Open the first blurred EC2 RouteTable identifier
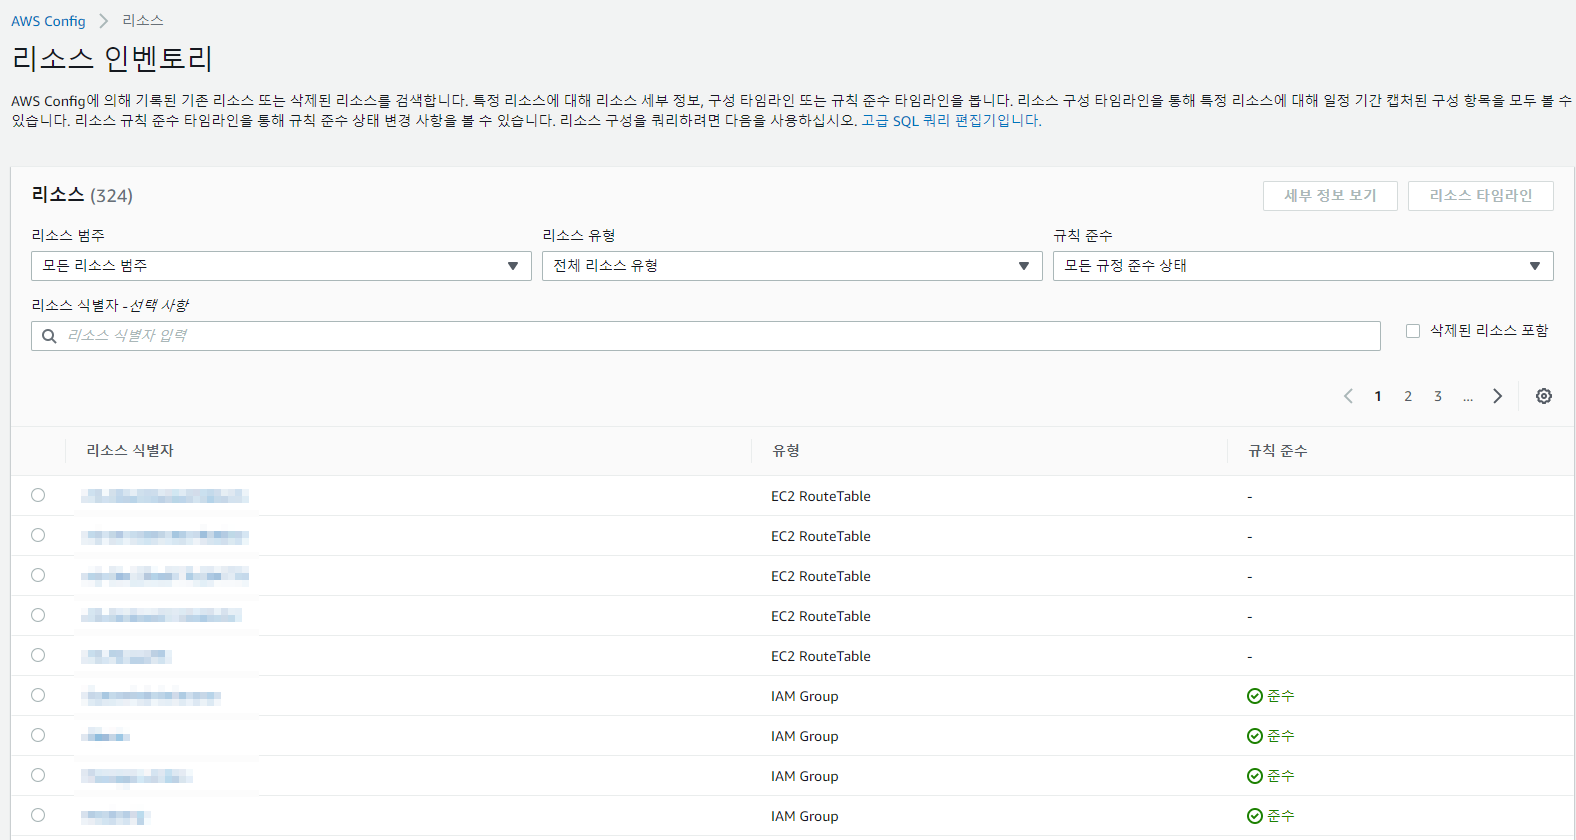1576x840 pixels. click(x=165, y=496)
